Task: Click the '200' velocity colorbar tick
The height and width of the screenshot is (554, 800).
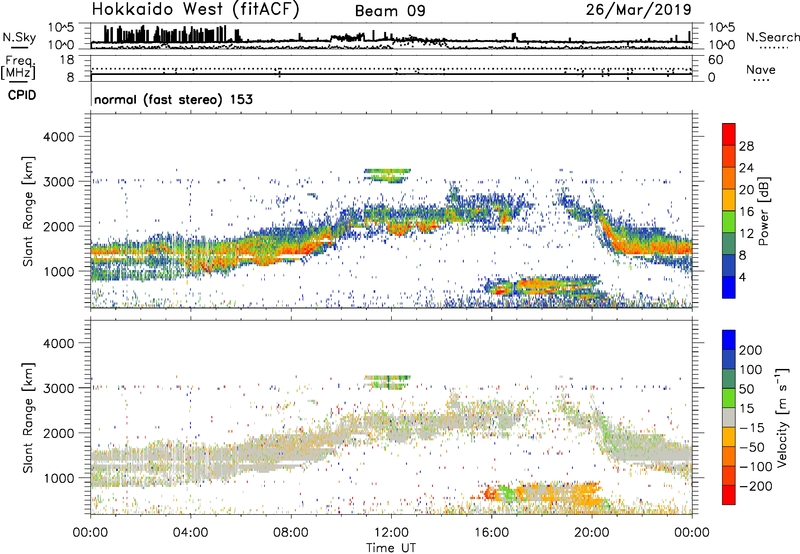Action: (751, 350)
